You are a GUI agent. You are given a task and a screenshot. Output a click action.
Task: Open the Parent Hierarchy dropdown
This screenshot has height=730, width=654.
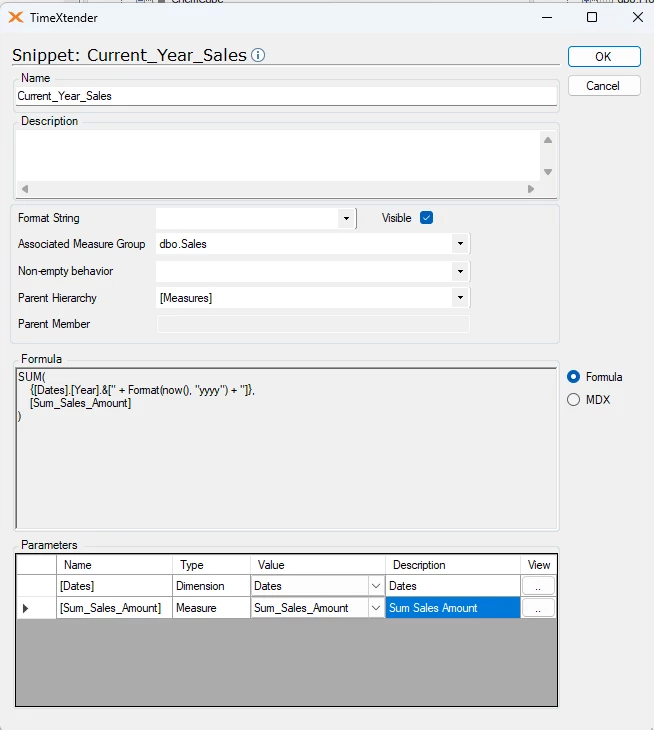(460, 297)
